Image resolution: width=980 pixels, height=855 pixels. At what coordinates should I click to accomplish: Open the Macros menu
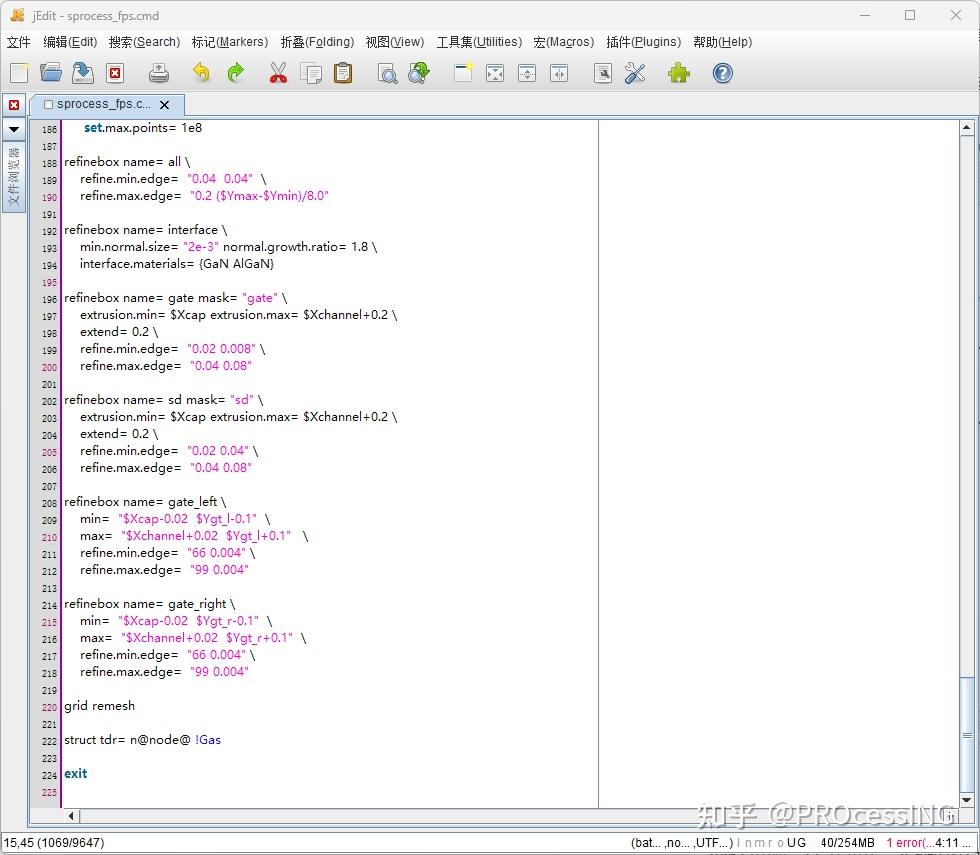pos(563,42)
